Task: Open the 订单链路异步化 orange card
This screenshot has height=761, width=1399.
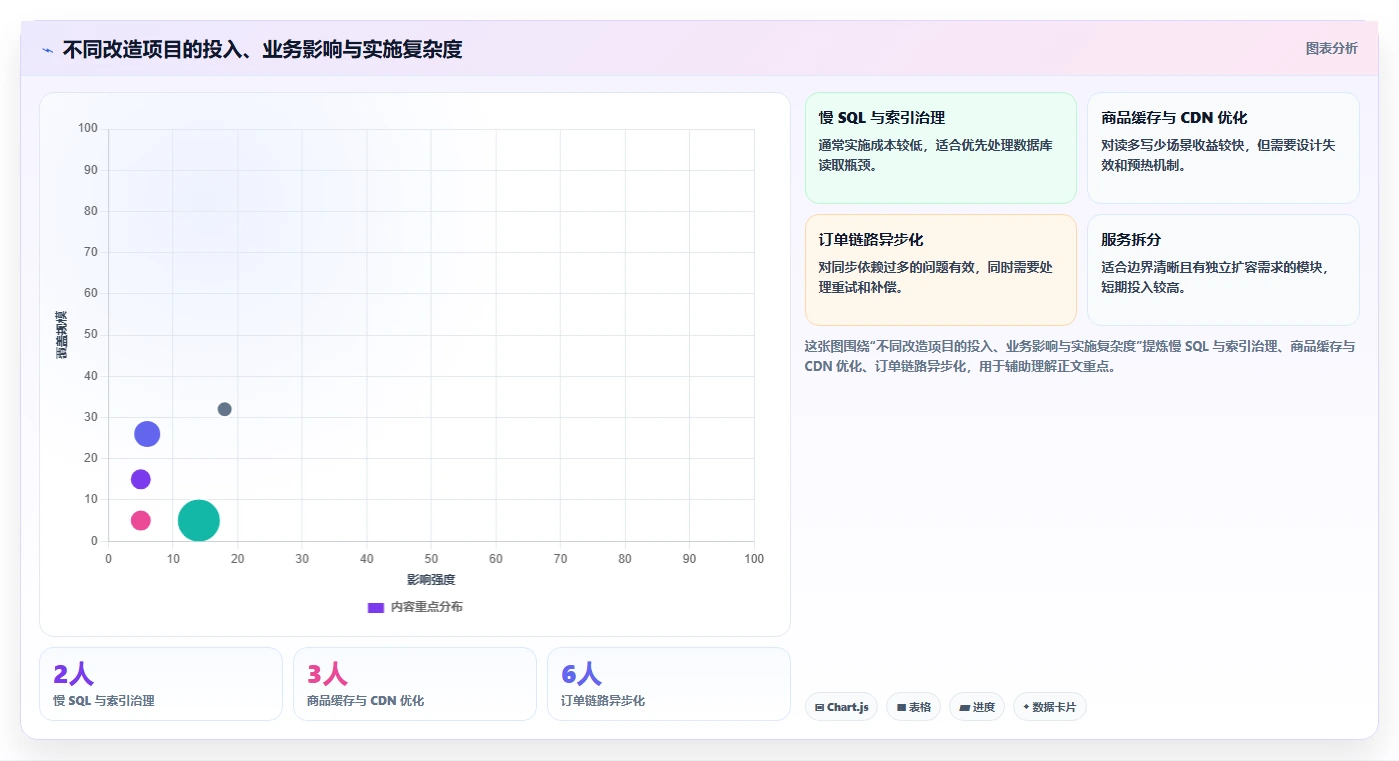Action: point(941,270)
